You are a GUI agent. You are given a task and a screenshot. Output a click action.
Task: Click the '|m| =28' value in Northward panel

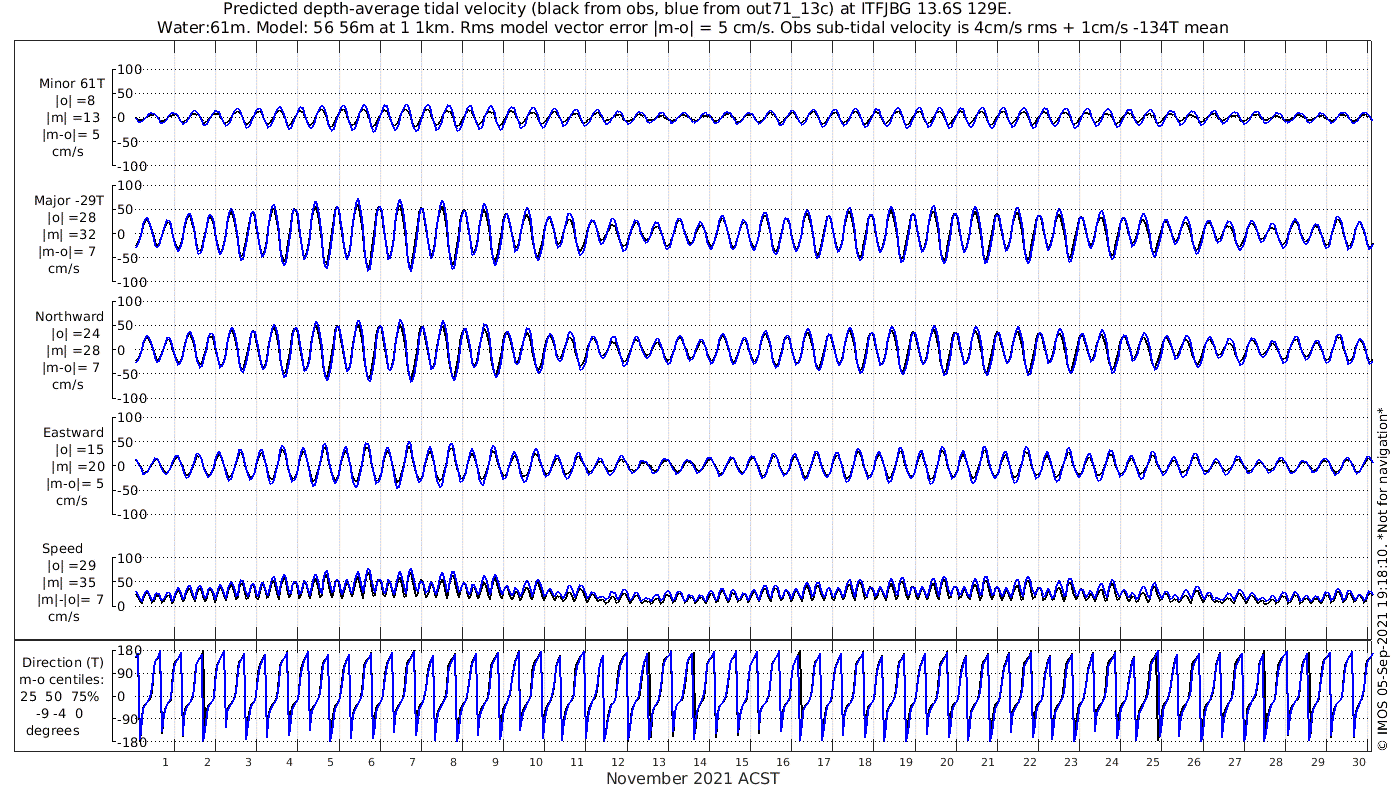[75, 351]
